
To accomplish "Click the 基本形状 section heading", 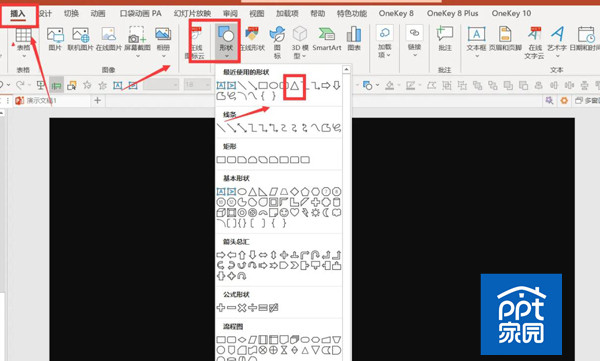I will coord(236,178).
